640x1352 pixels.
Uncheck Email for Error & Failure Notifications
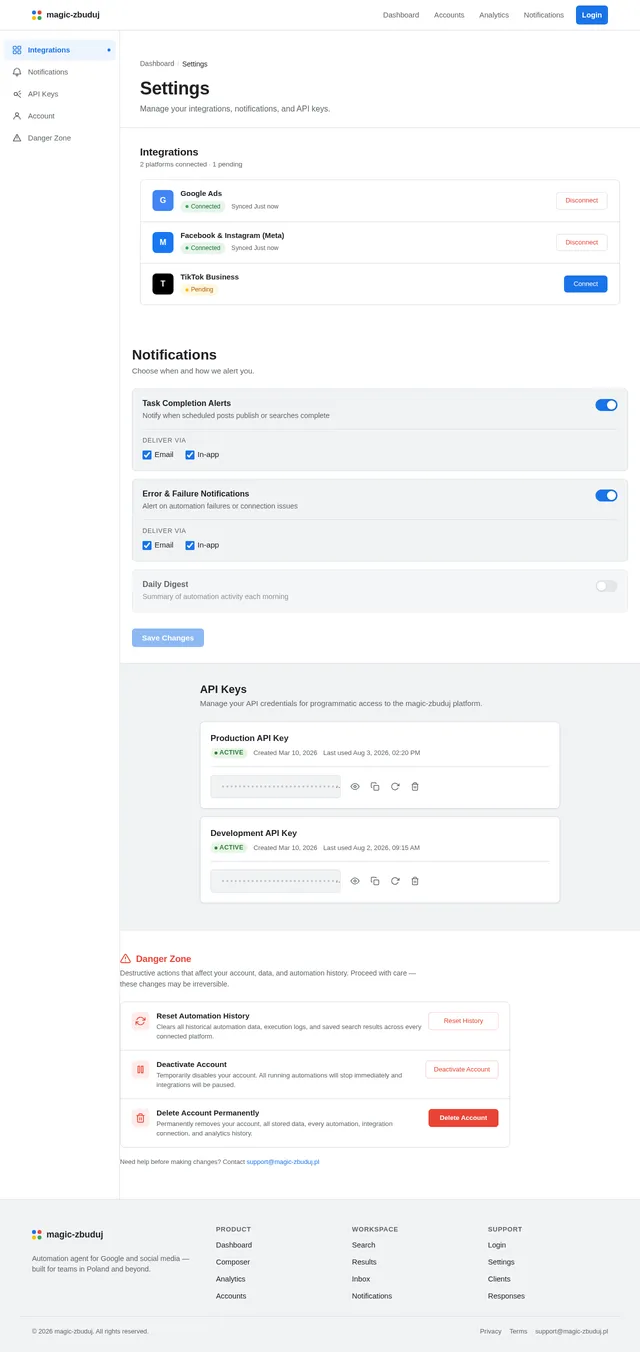pyautogui.click(x=147, y=545)
